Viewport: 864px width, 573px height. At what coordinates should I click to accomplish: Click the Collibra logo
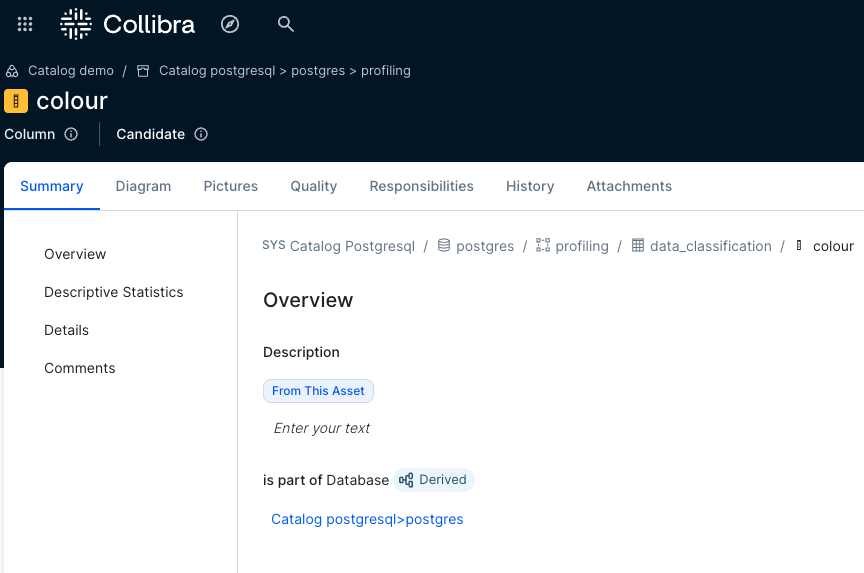coord(127,24)
